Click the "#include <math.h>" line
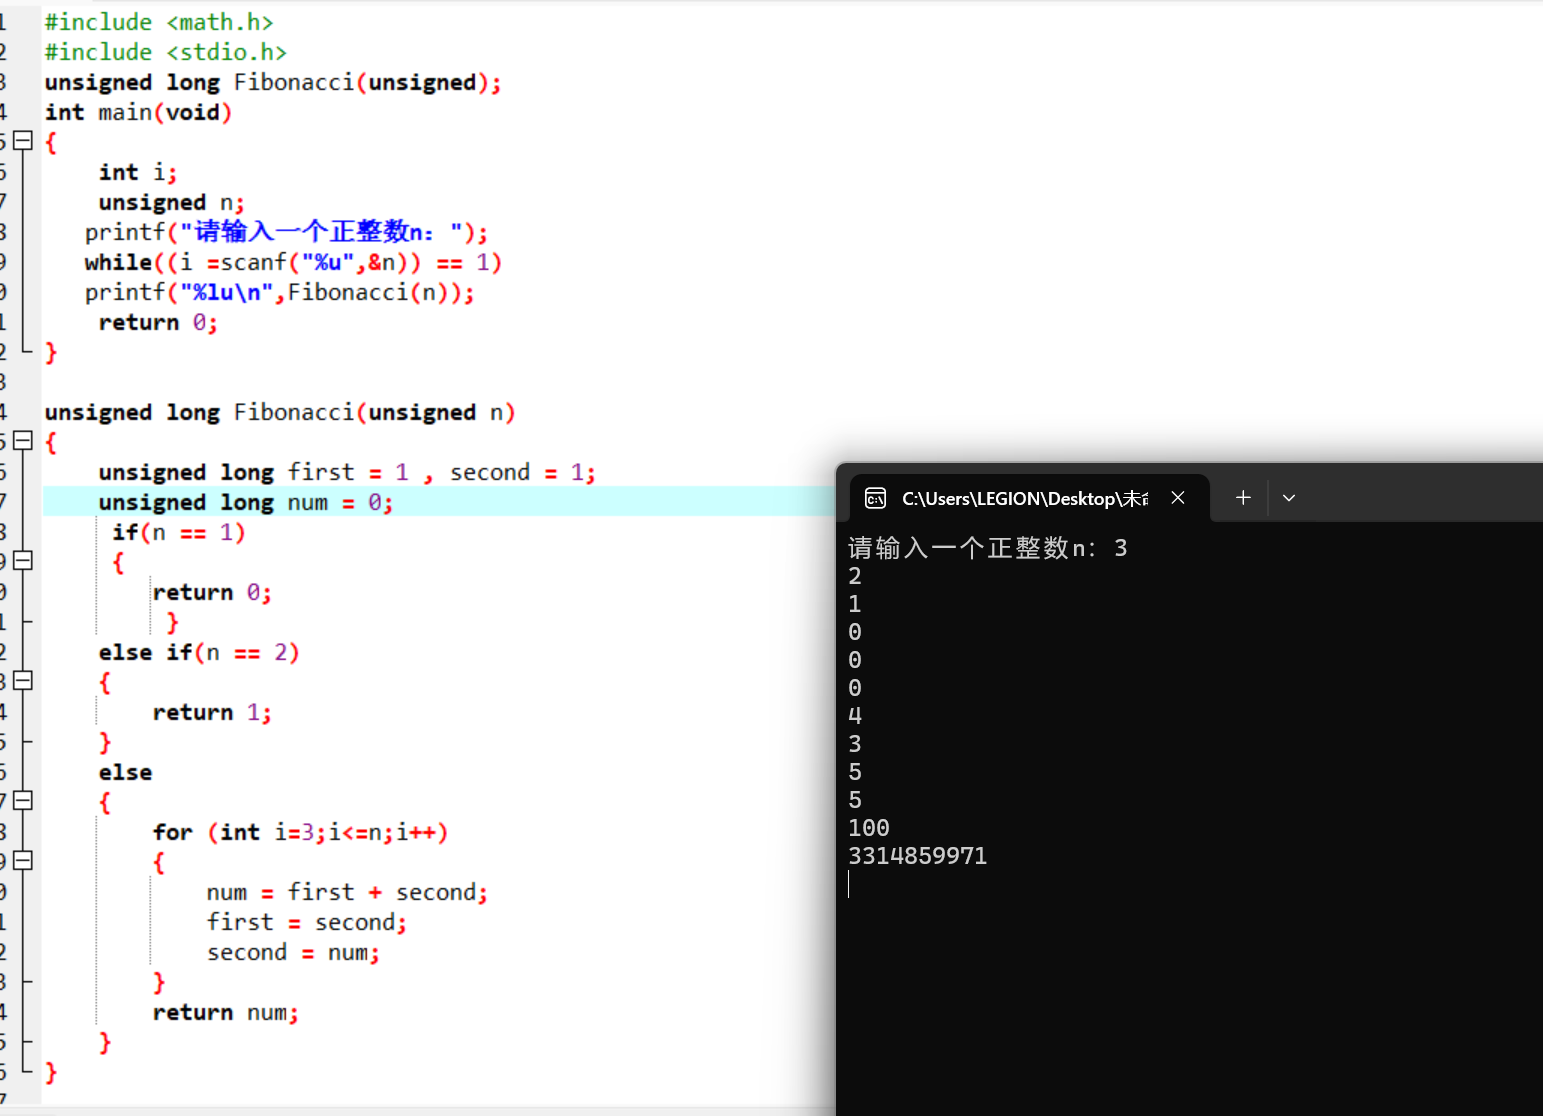 click(x=159, y=22)
